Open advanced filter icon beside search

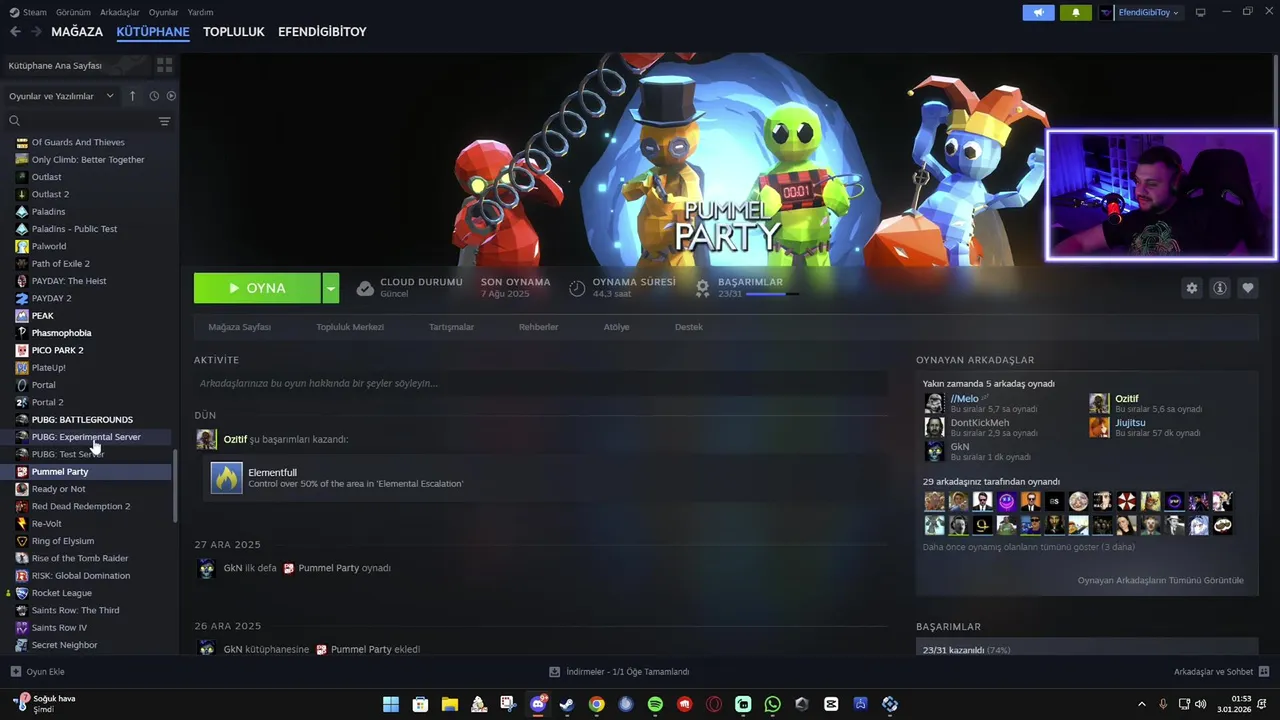pos(164,121)
